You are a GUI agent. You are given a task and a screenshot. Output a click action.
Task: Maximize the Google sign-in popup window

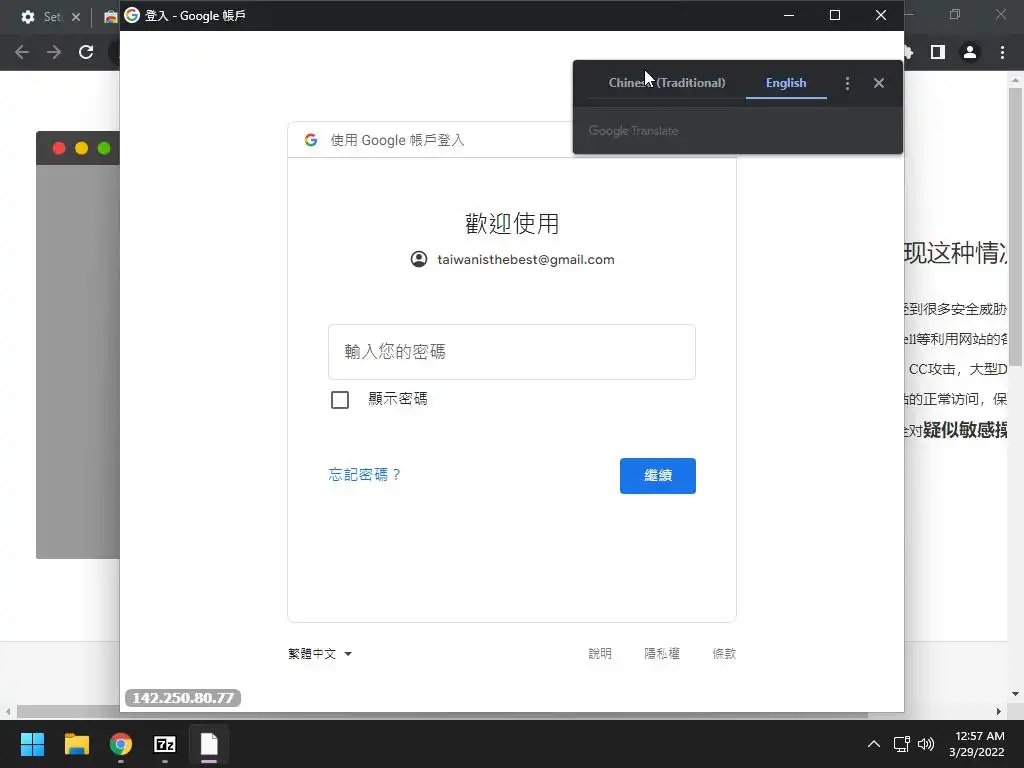835,15
